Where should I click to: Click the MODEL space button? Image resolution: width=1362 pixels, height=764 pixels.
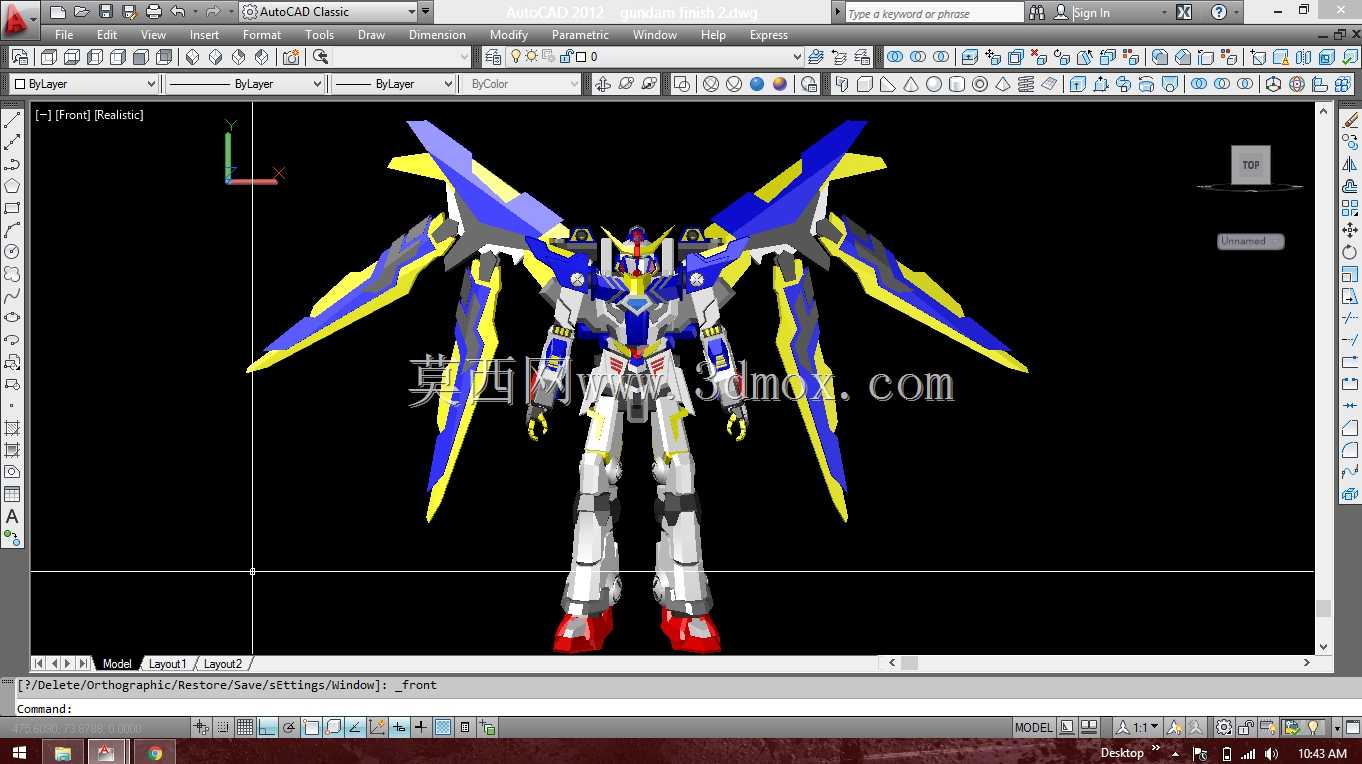pos(1034,727)
